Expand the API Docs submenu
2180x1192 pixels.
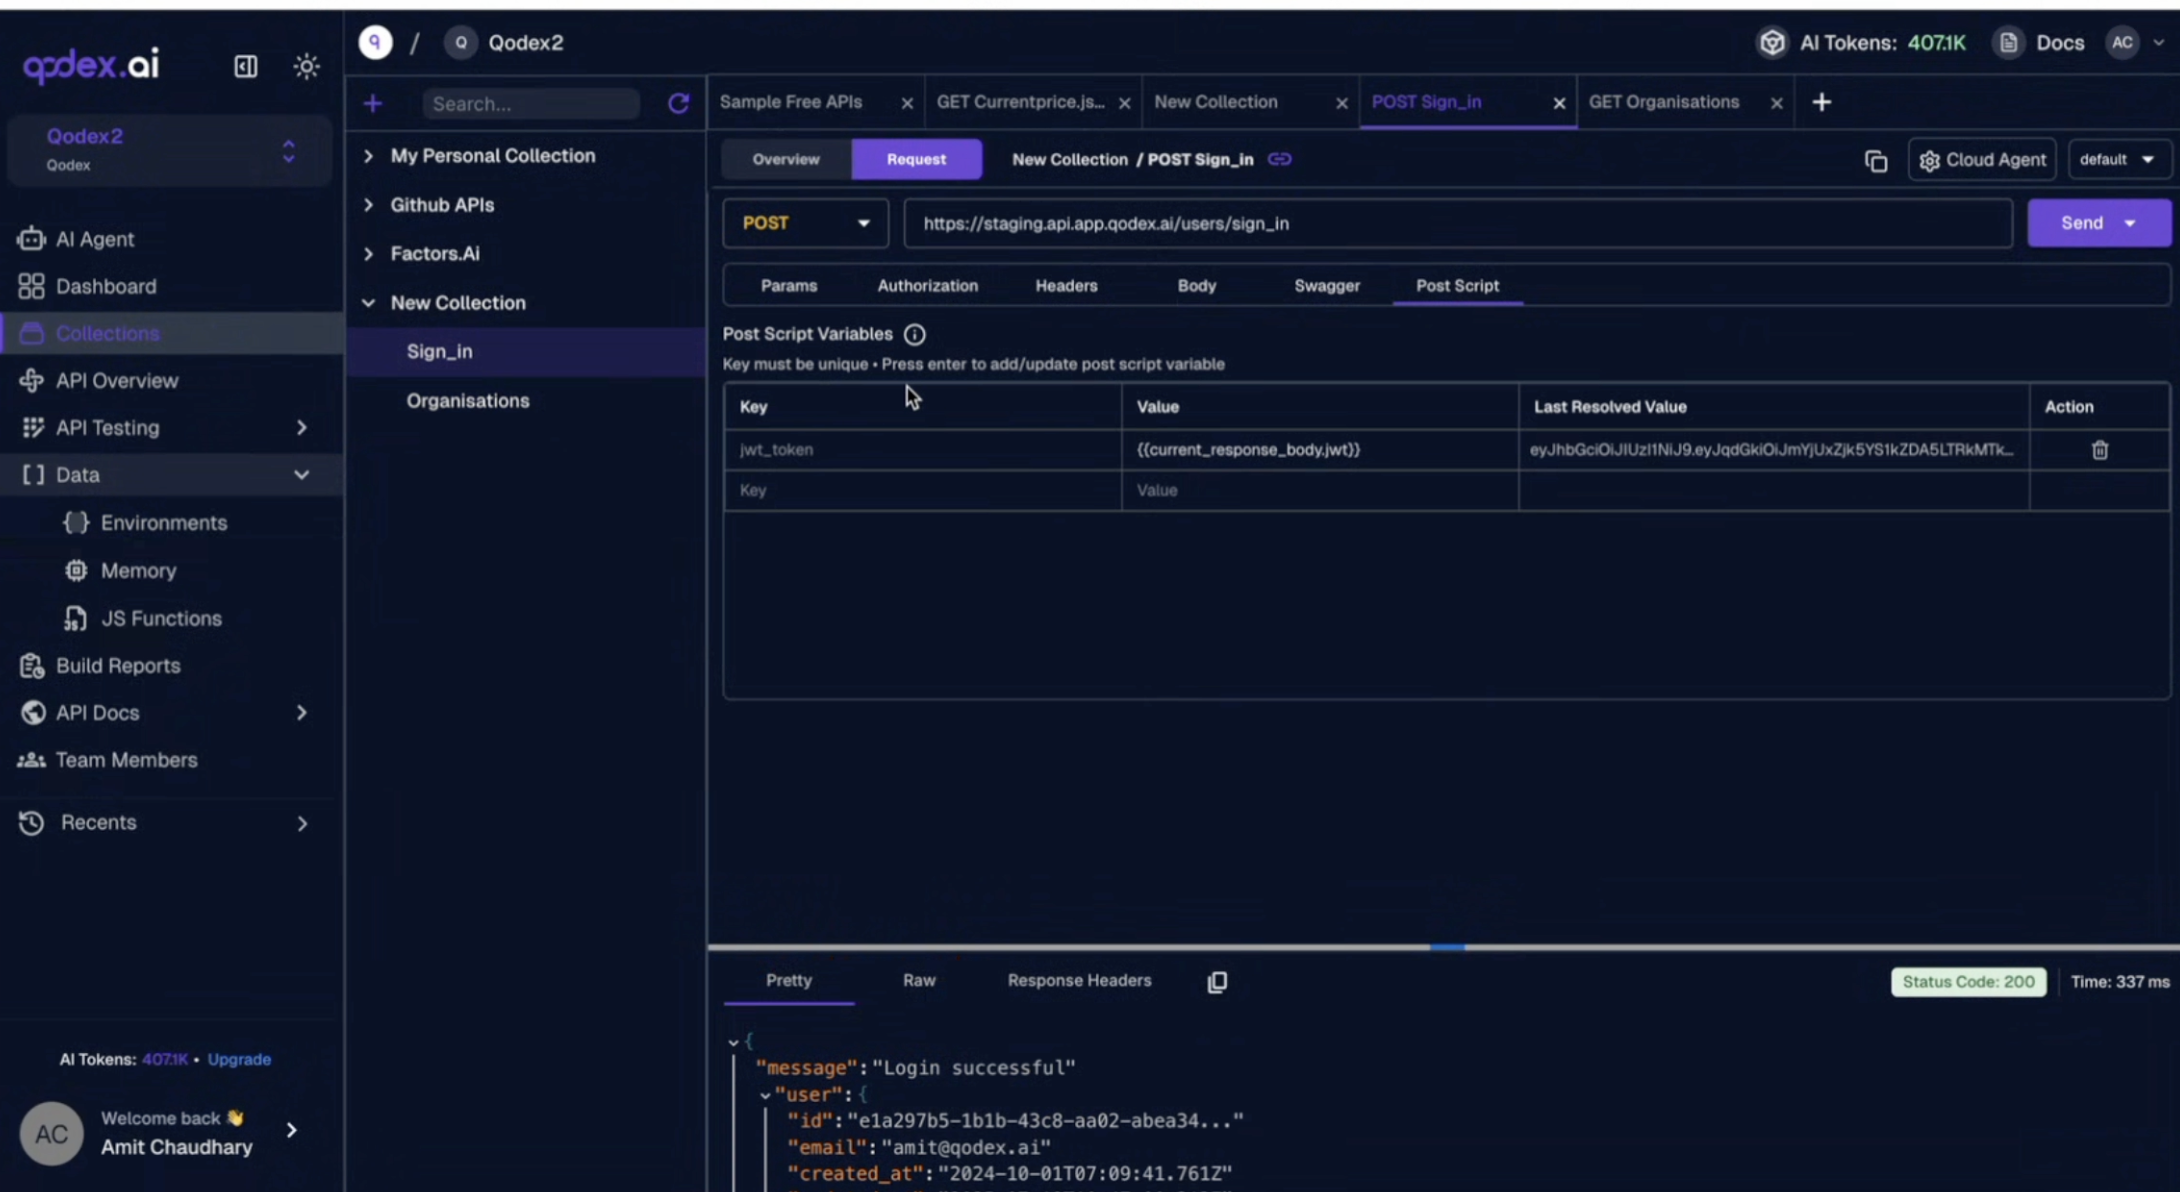coord(301,713)
